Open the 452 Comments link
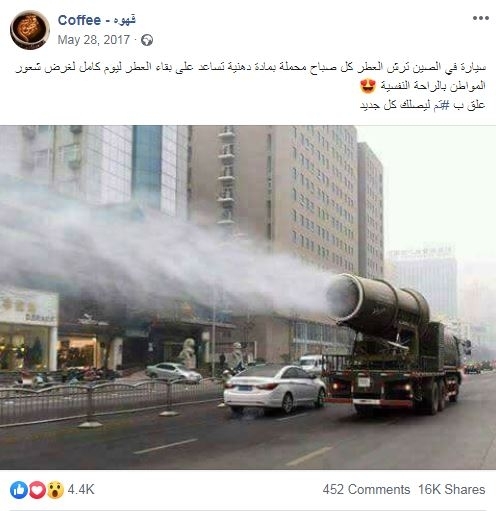The width and height of the screenshot is (496, 511). pos(366,490)
